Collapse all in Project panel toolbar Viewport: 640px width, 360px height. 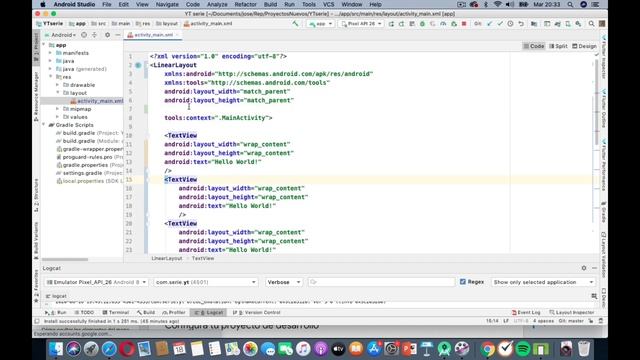tap(94, 35)
